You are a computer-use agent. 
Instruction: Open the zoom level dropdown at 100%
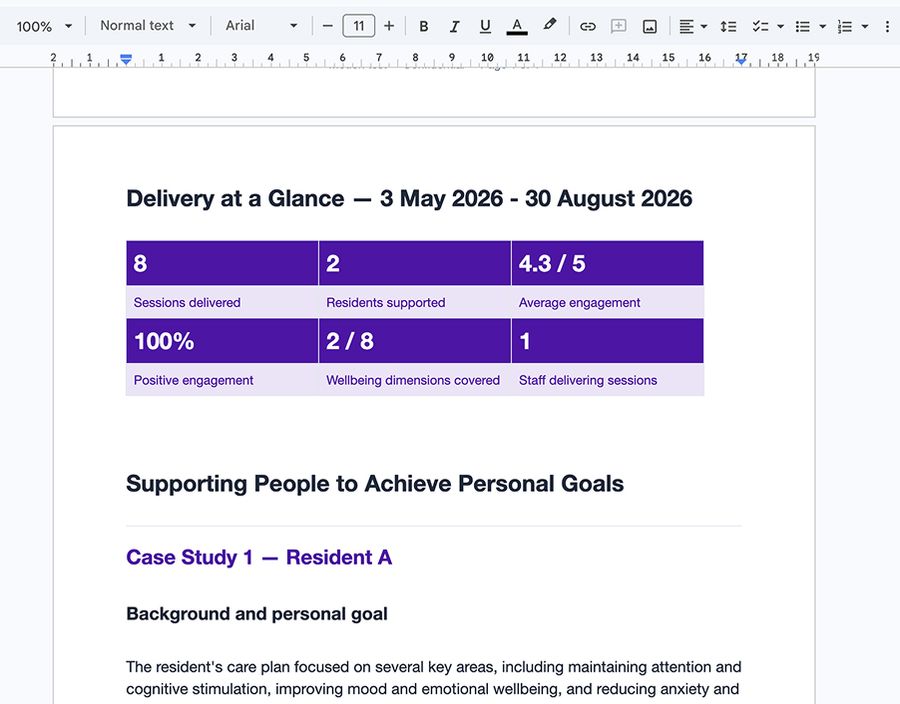pyautogui.click(x=44, y=26)
